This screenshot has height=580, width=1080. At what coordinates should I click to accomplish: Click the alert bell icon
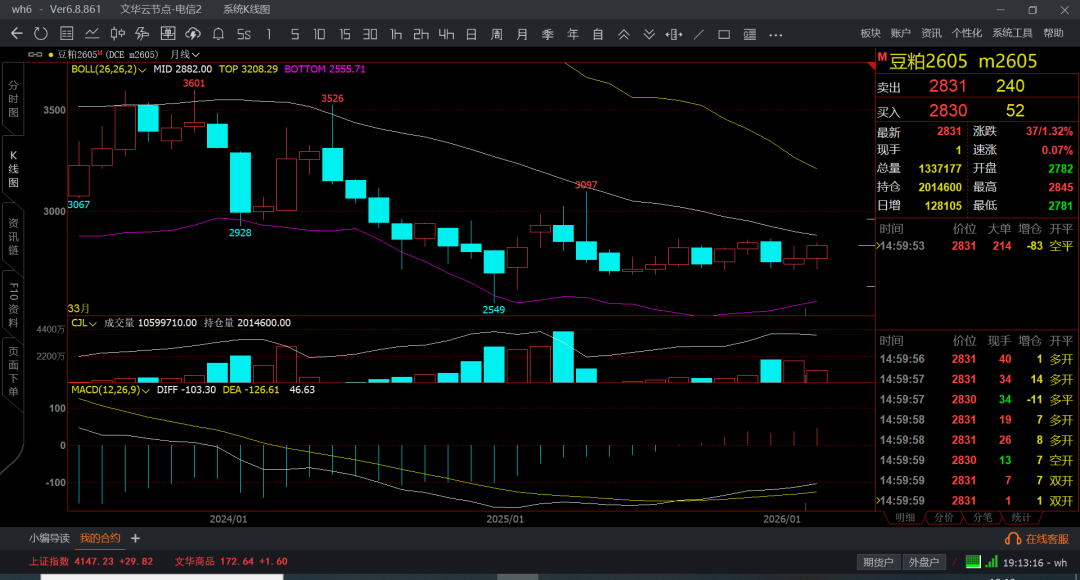point(218,34)
